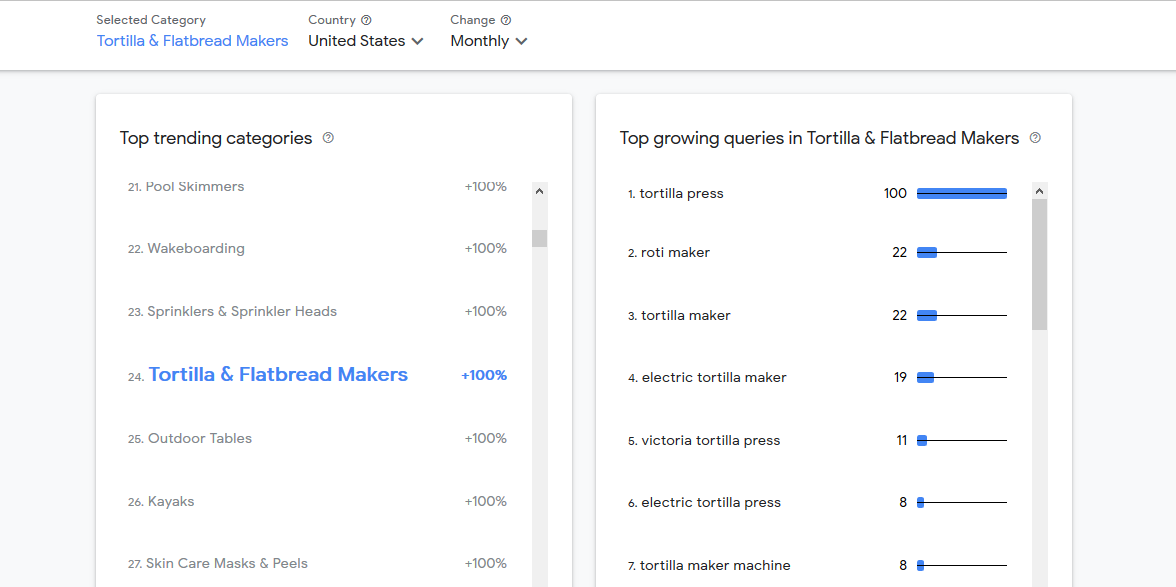Click the roti maker query row
This screenshot has height=587, width=1176.
click(675, 253)
